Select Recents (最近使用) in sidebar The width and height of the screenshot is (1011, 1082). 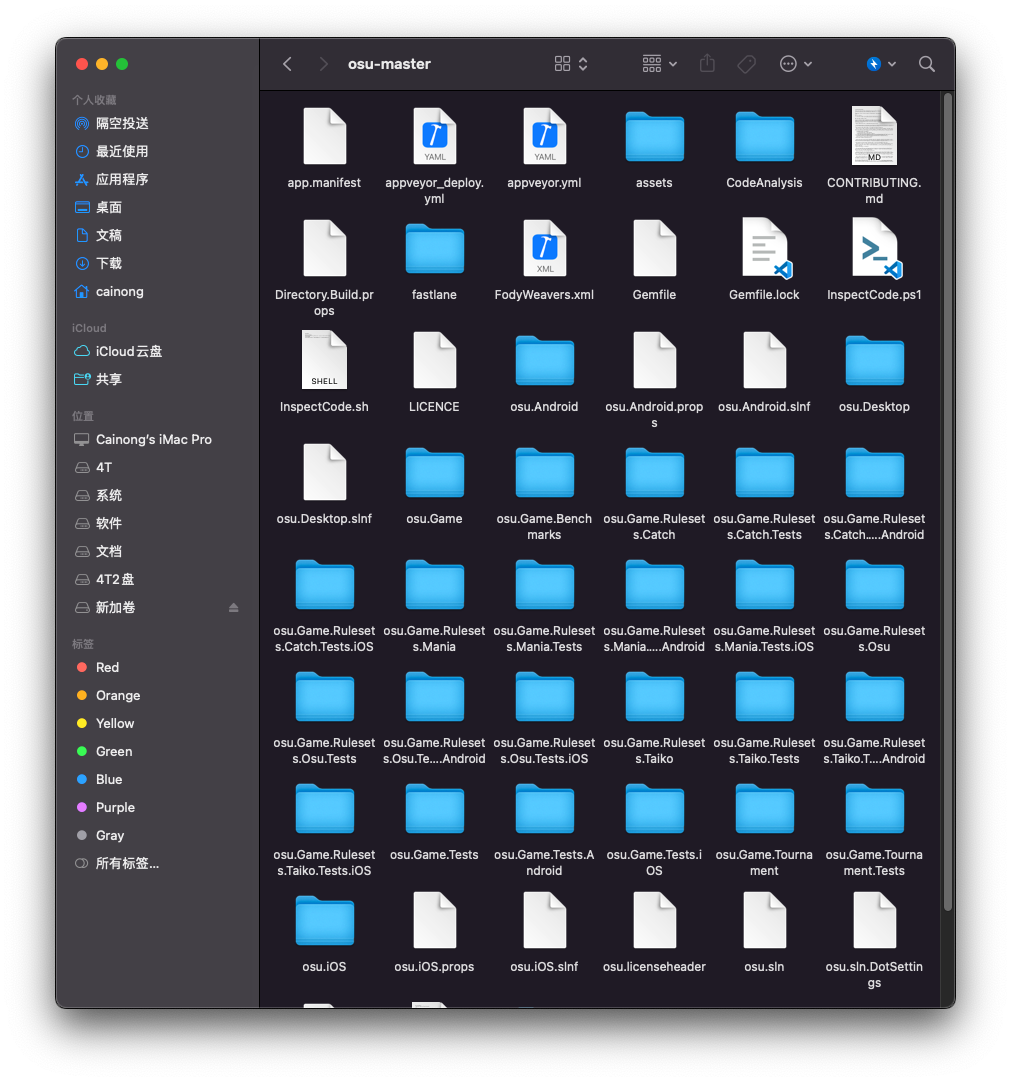pos(157,151)
